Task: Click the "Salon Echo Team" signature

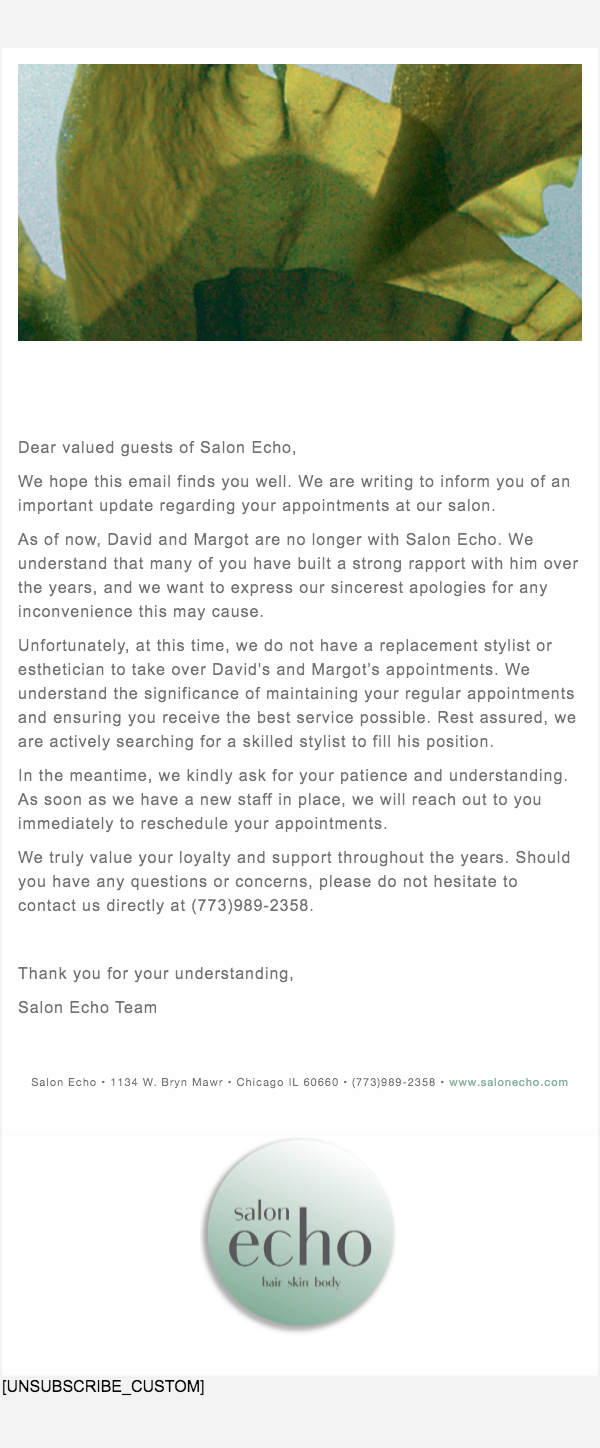Action: coord(87,1008)
